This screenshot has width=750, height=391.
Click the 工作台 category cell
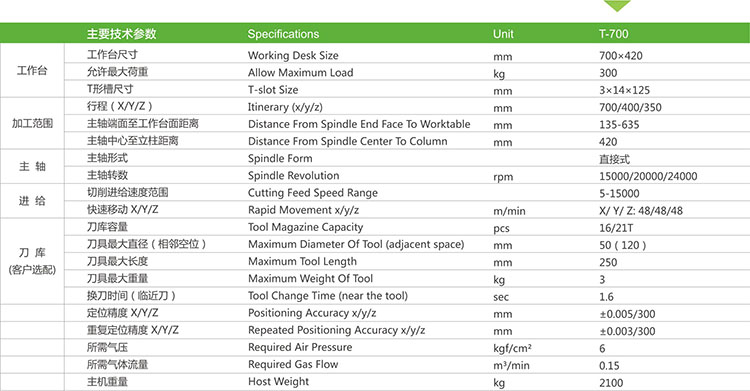32,71
